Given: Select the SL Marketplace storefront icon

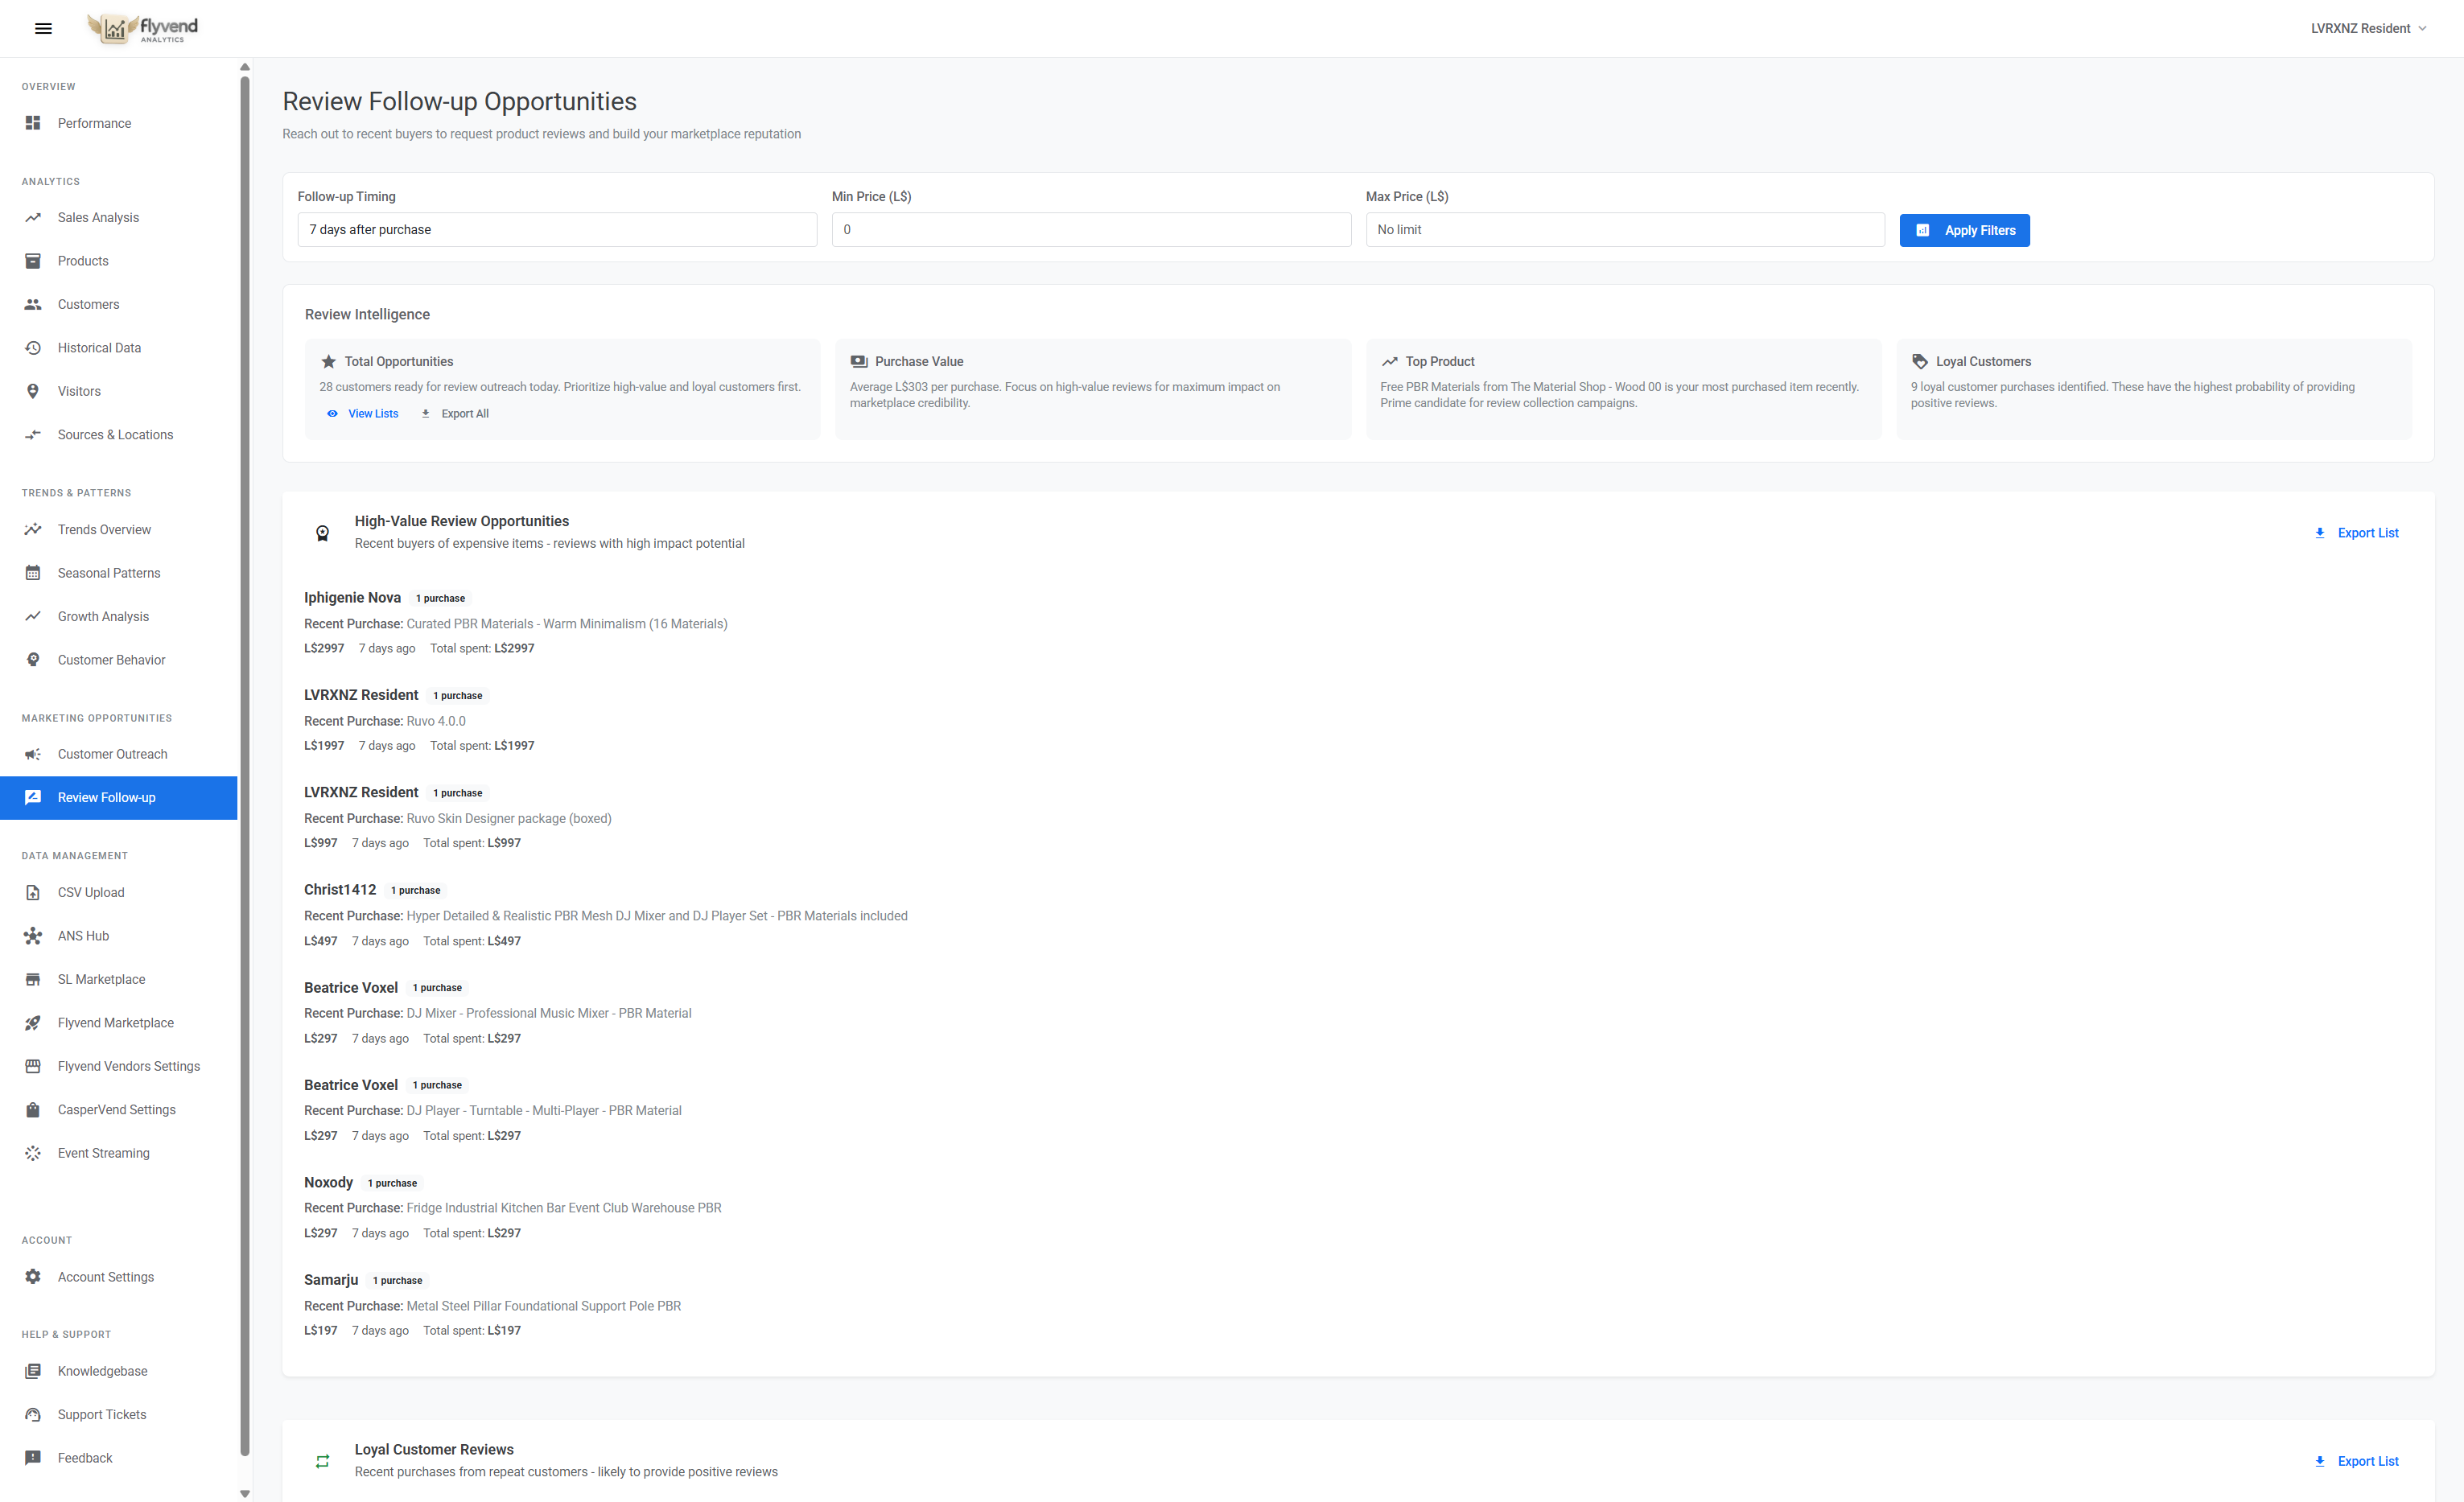Looking at the screenshot, I should [33, 979].
